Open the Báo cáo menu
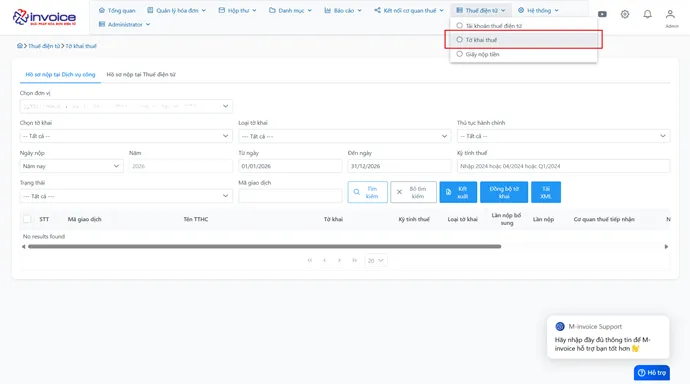Screen dimensions: 690x384 343,10
